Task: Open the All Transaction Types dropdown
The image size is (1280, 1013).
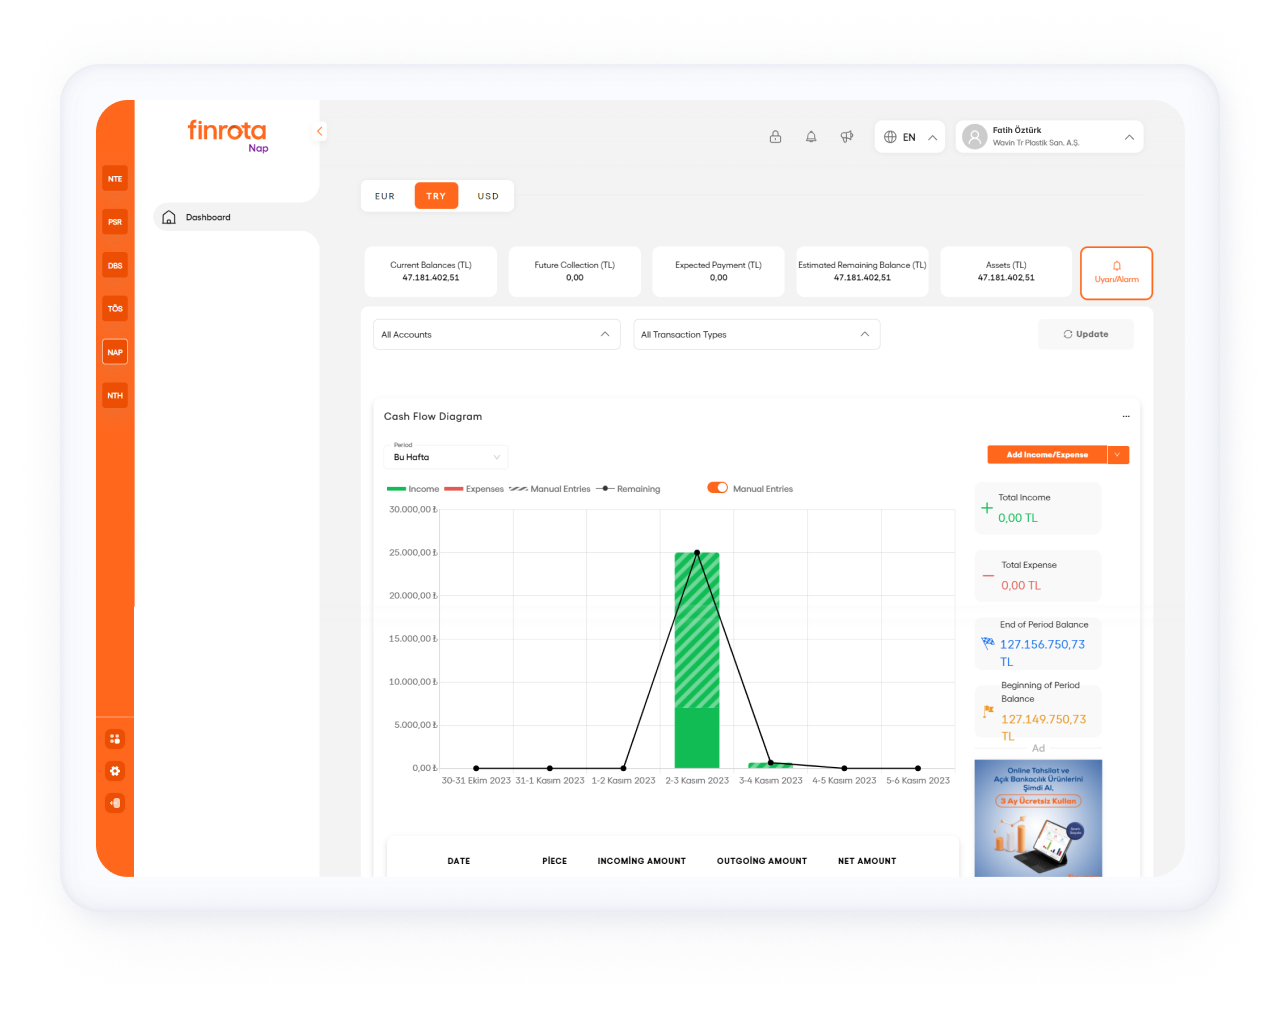Action: point(757,334)
